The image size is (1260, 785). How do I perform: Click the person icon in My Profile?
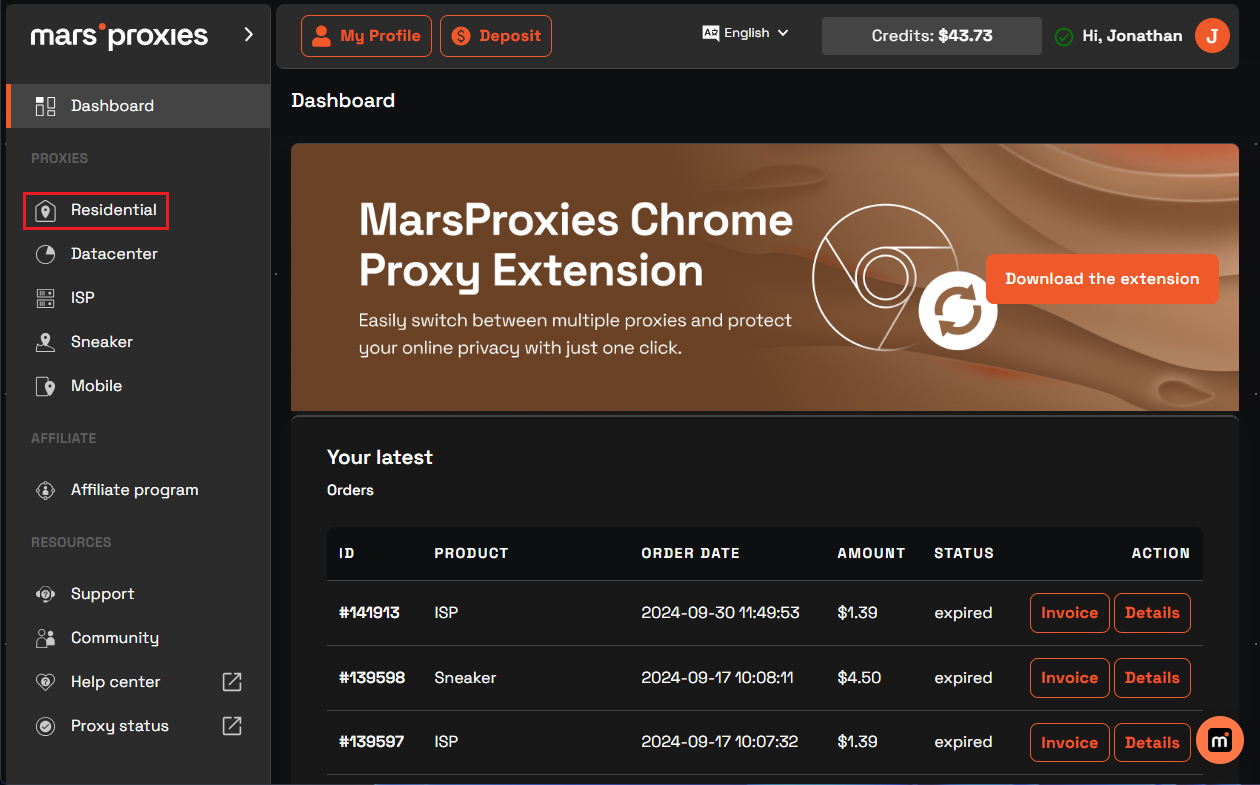321,36
